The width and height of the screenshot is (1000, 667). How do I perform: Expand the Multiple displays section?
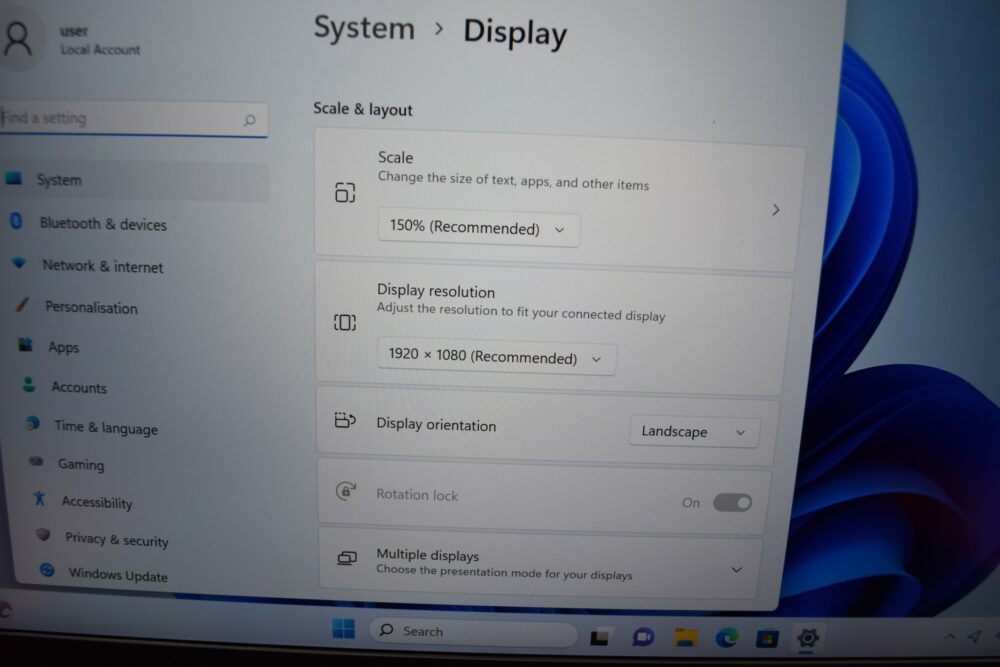tap(737, 569)
